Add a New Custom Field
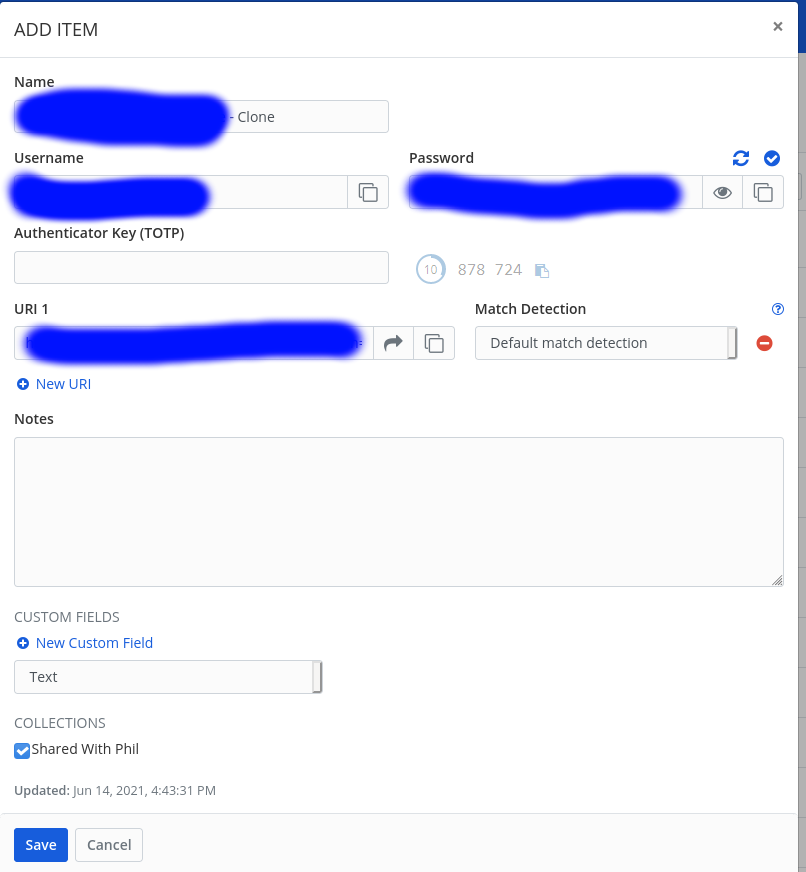The width and height of the screenshot is (806, 872). click(x=84, y=643)
